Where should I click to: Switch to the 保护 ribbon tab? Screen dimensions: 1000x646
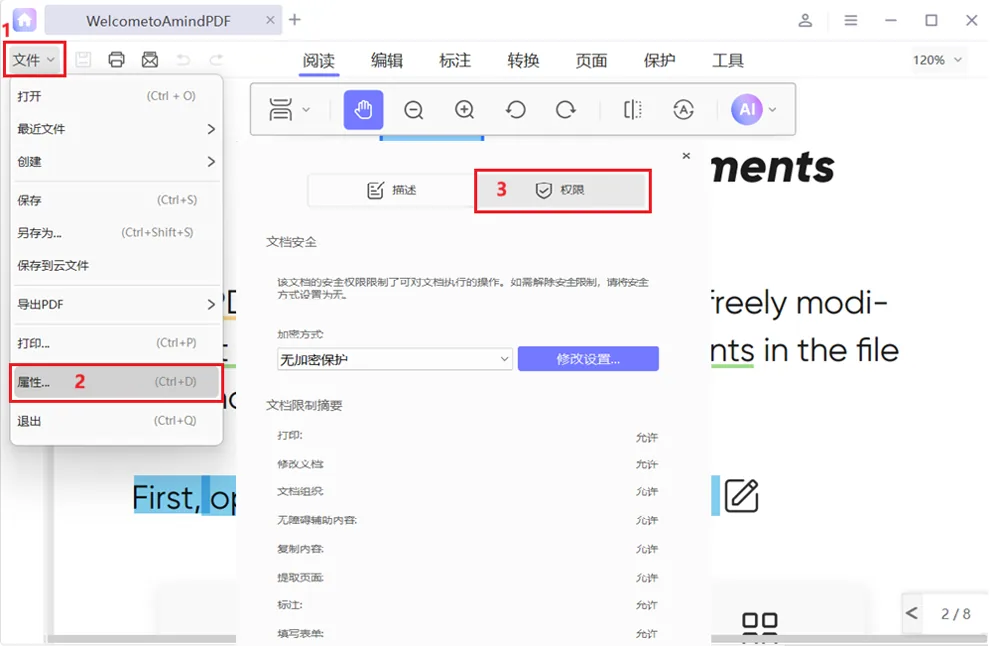pyautogui.click(x=659, y=61)
